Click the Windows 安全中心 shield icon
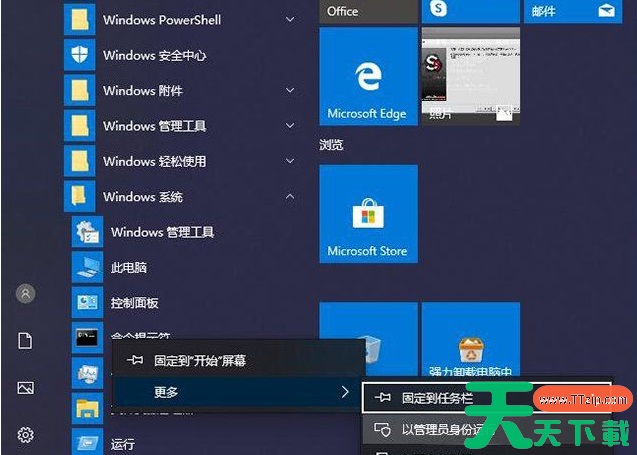The image size is (637, 455). point(80,55)
